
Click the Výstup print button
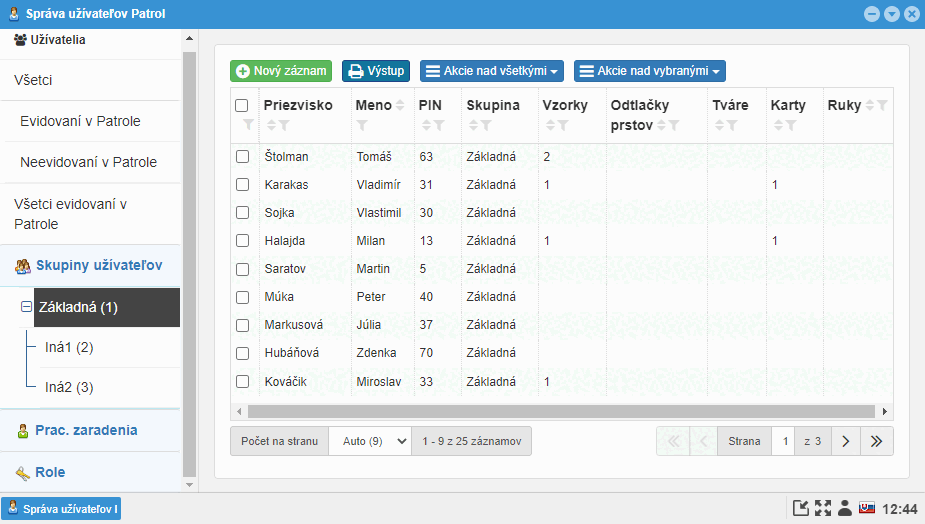pos(376,71)
